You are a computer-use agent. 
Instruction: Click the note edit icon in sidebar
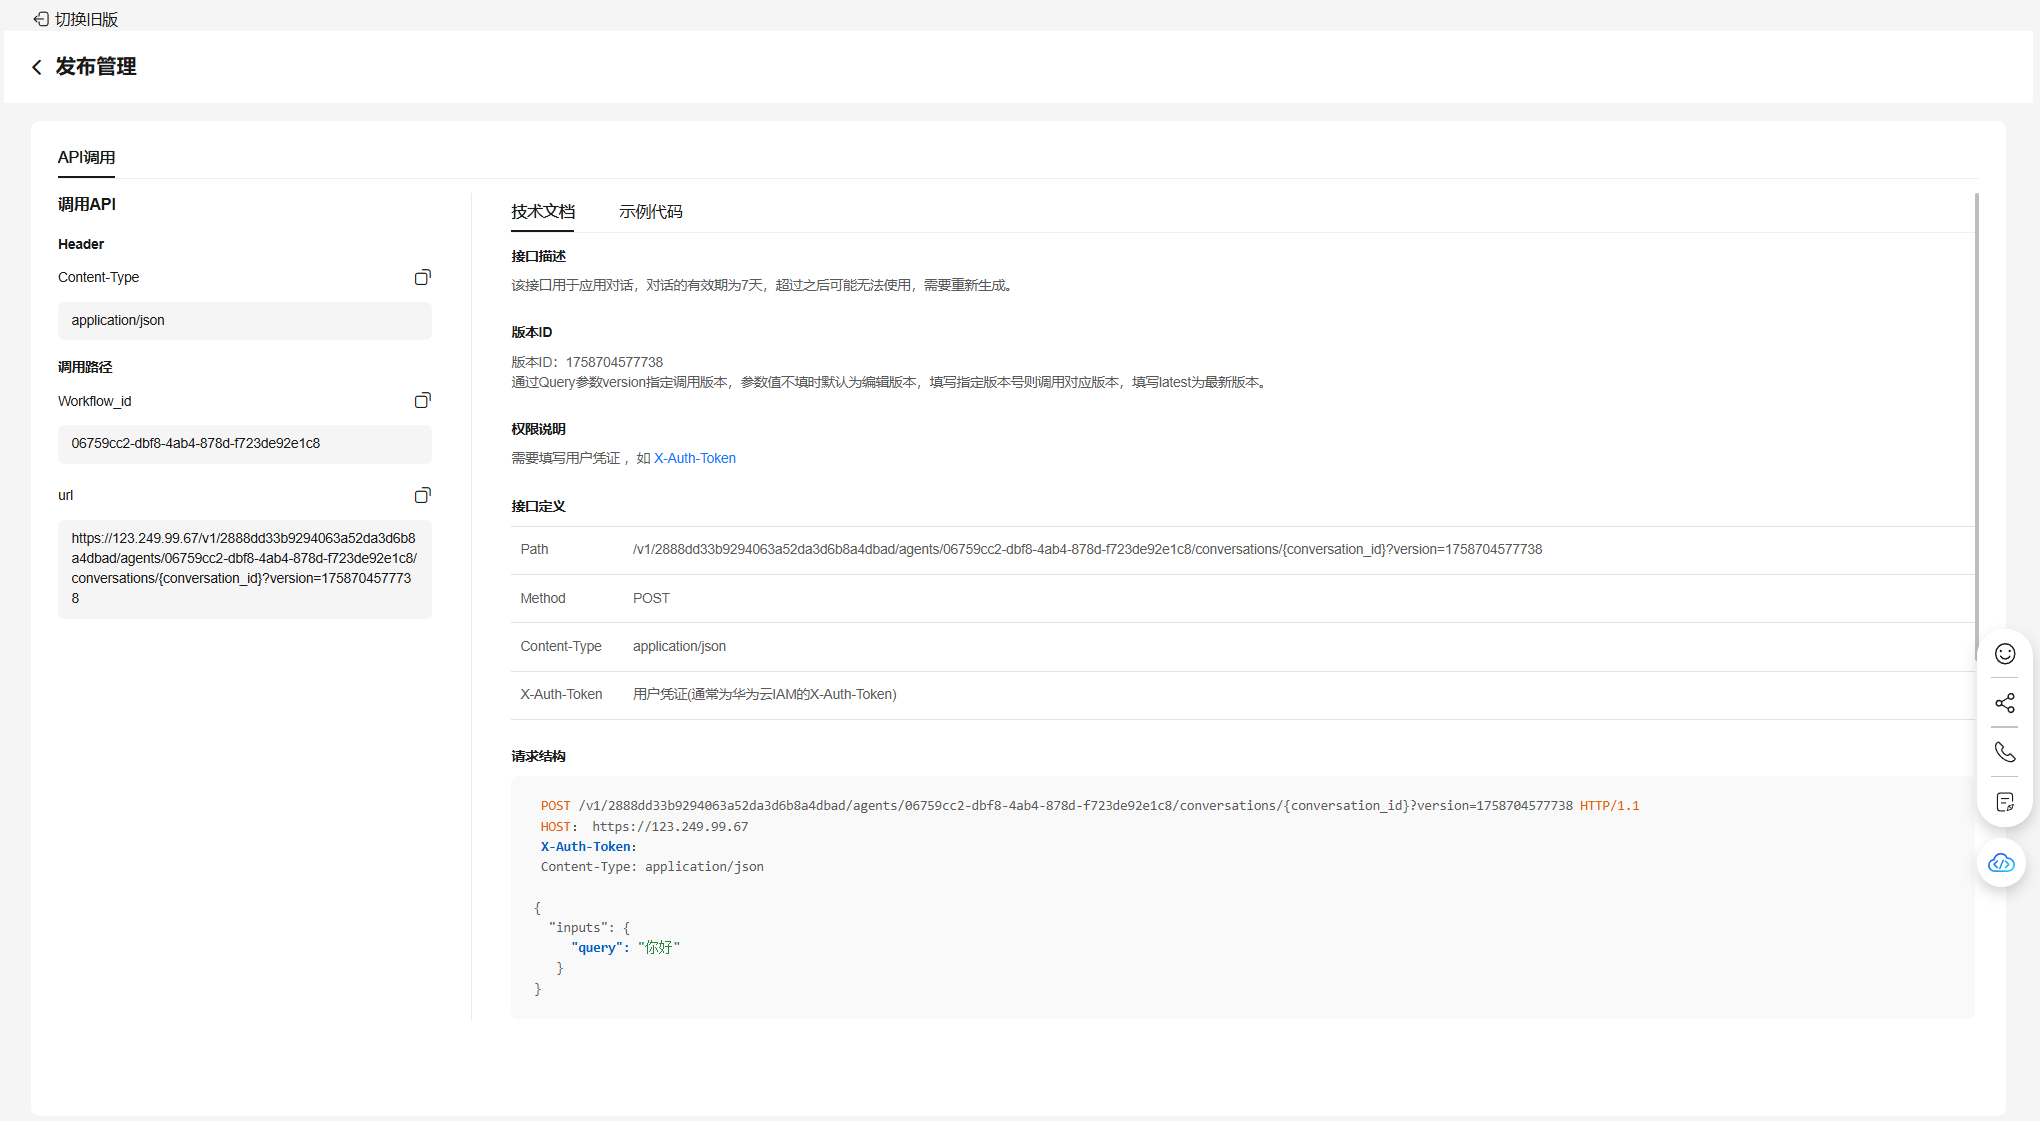click(x=2004, y=802)
